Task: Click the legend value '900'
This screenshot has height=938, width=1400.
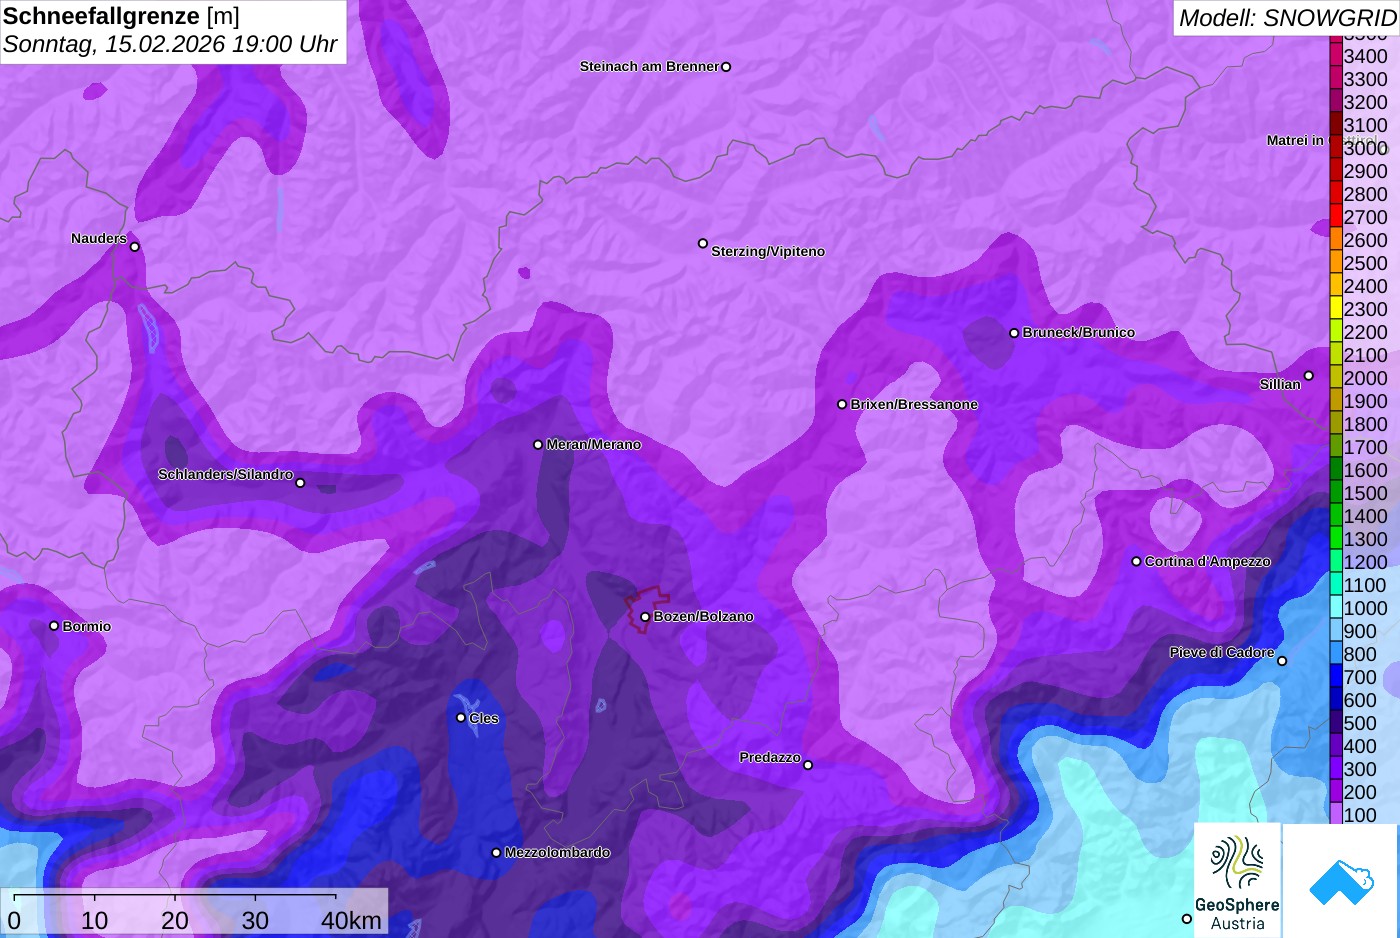Action: (x=1360, y=631)
